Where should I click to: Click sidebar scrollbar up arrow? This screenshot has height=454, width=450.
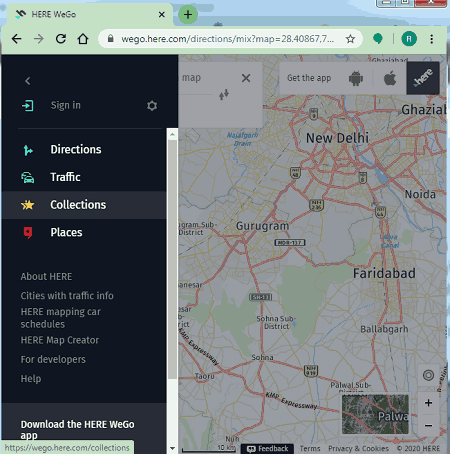pos(172,135)
